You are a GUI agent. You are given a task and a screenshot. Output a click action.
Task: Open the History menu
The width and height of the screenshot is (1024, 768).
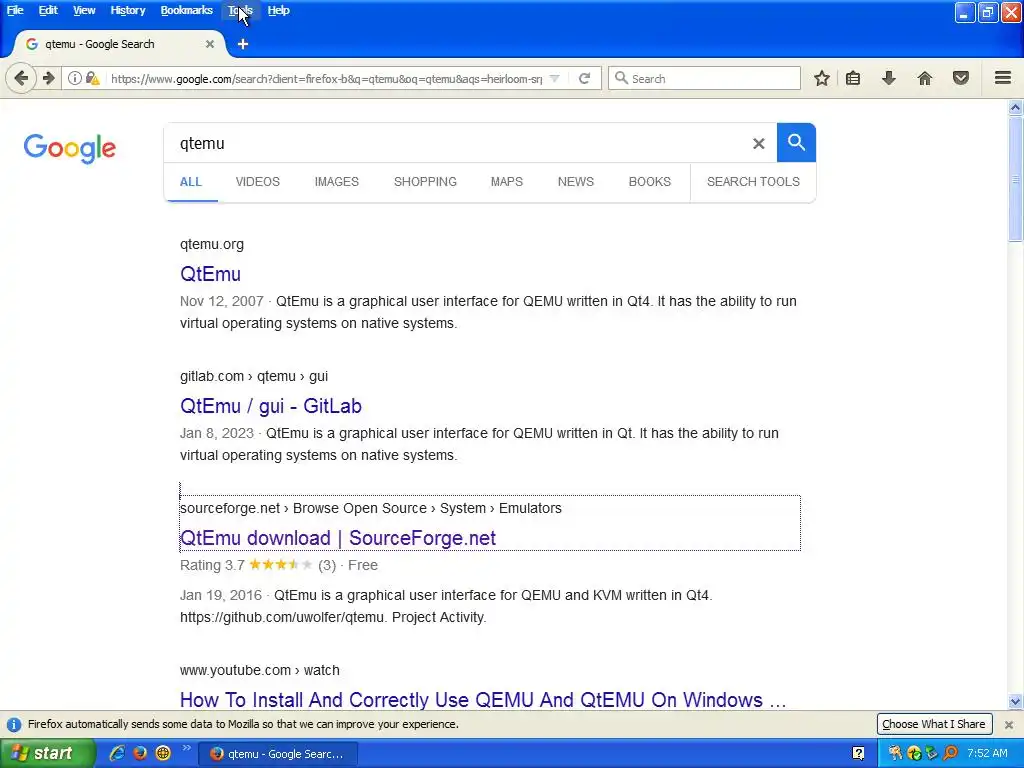pos(127,10)
